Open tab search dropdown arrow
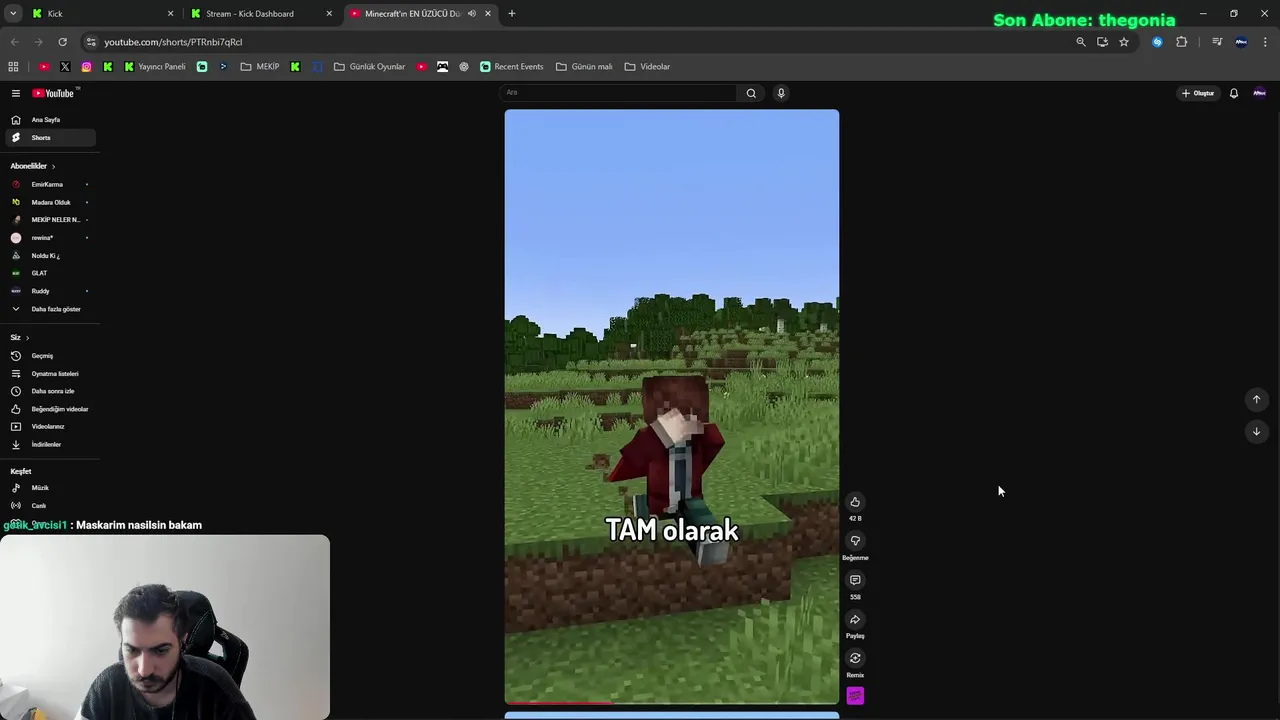Screen dimensions: 1280x720 [x=13, y=14]
